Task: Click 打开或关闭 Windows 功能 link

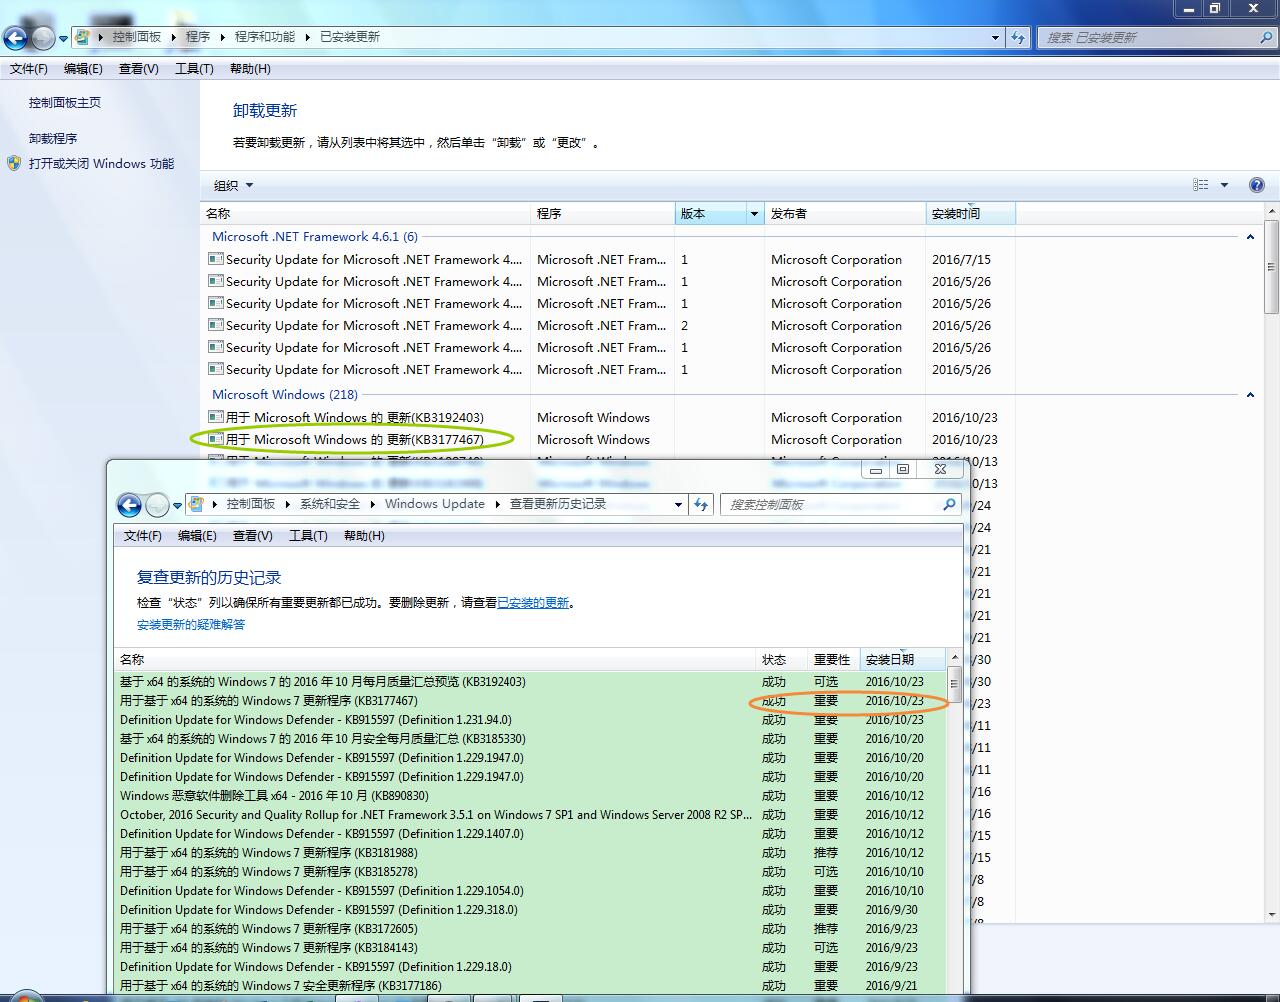Action: click(x=101, y=164)
